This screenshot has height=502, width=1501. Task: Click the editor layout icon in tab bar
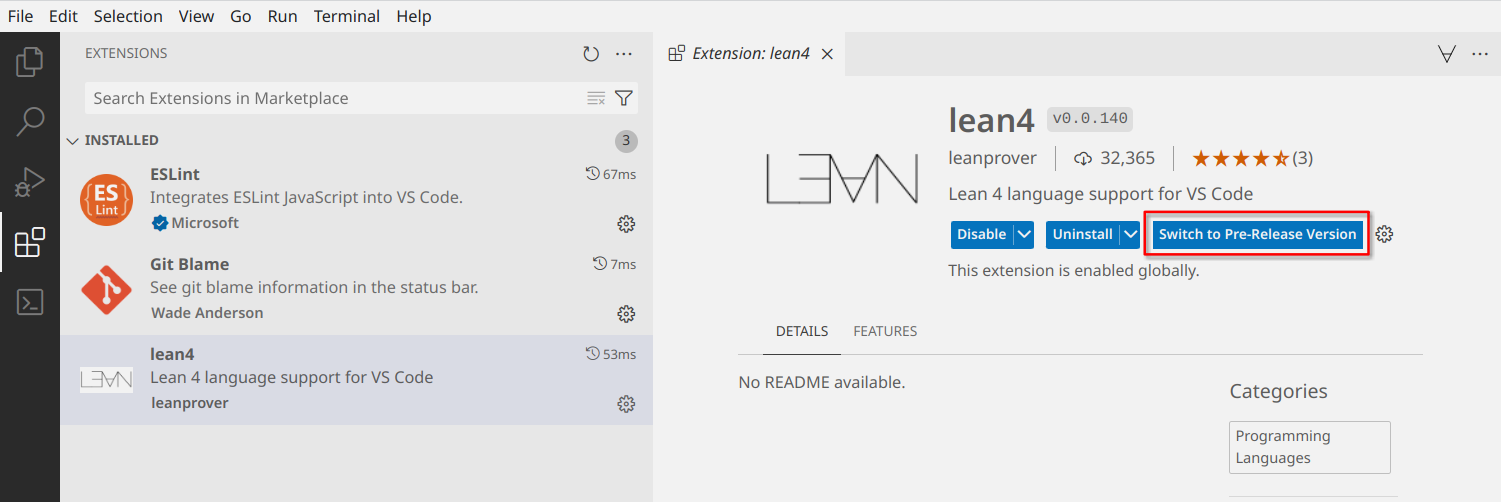tap(1446, 54)
